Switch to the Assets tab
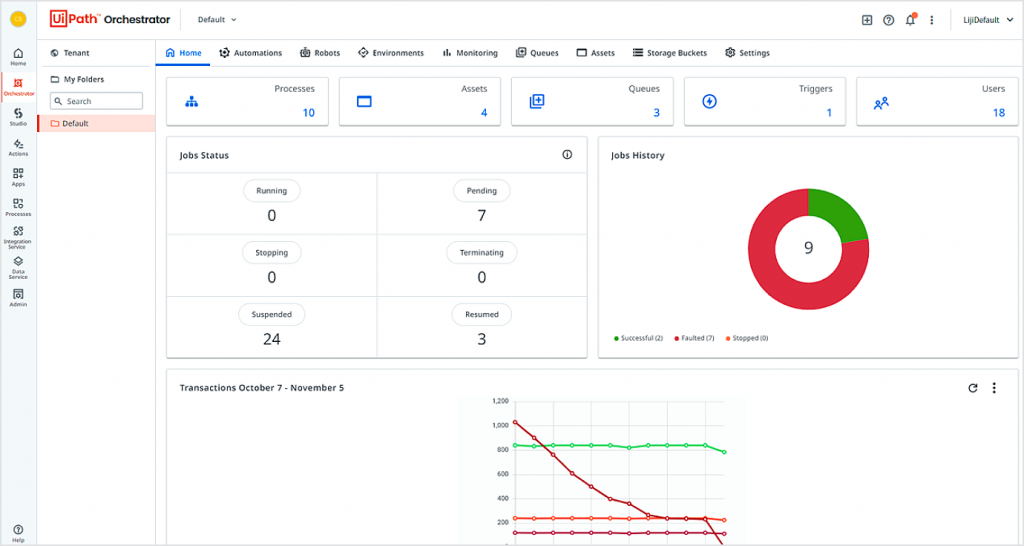Image resolution: width=1024 pixels, height=546 pixels. [595, 53]
